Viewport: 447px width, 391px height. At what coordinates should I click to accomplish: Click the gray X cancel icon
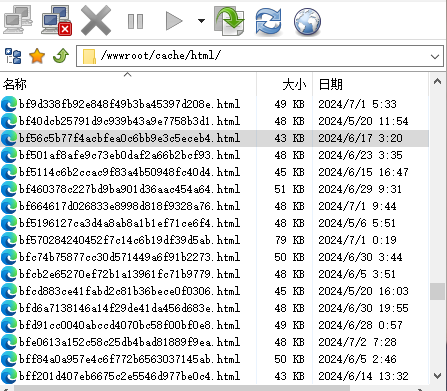coord(96,21)
